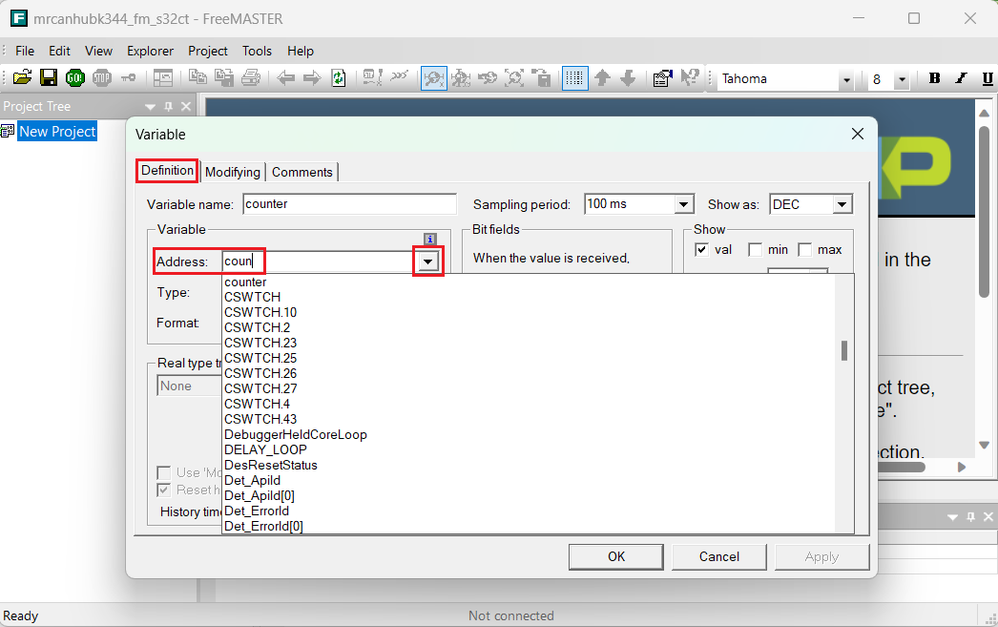Image resolution: width=998 pixels, height=627 pixels.
Task: Open the Project Tree panel options arrow
Action: (150, 107)
